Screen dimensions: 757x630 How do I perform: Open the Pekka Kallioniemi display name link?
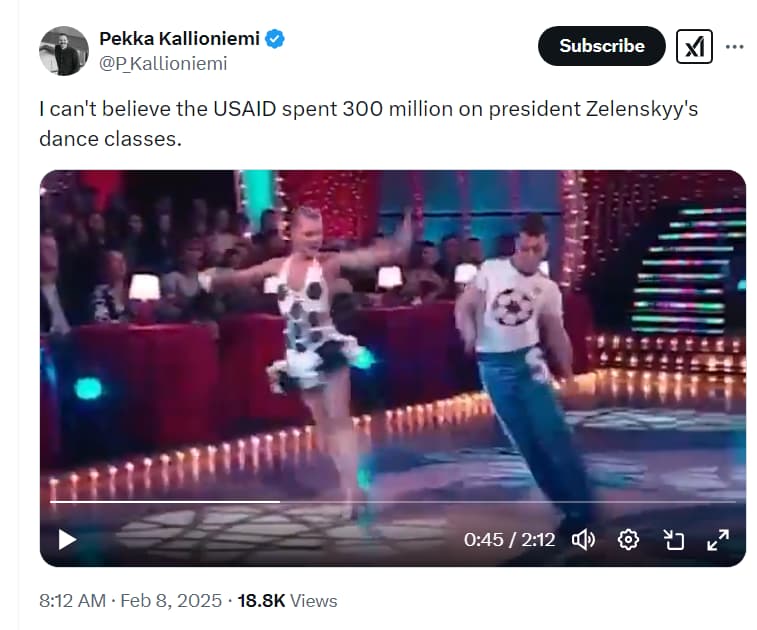pyautogui.click(x=179, y=39)
